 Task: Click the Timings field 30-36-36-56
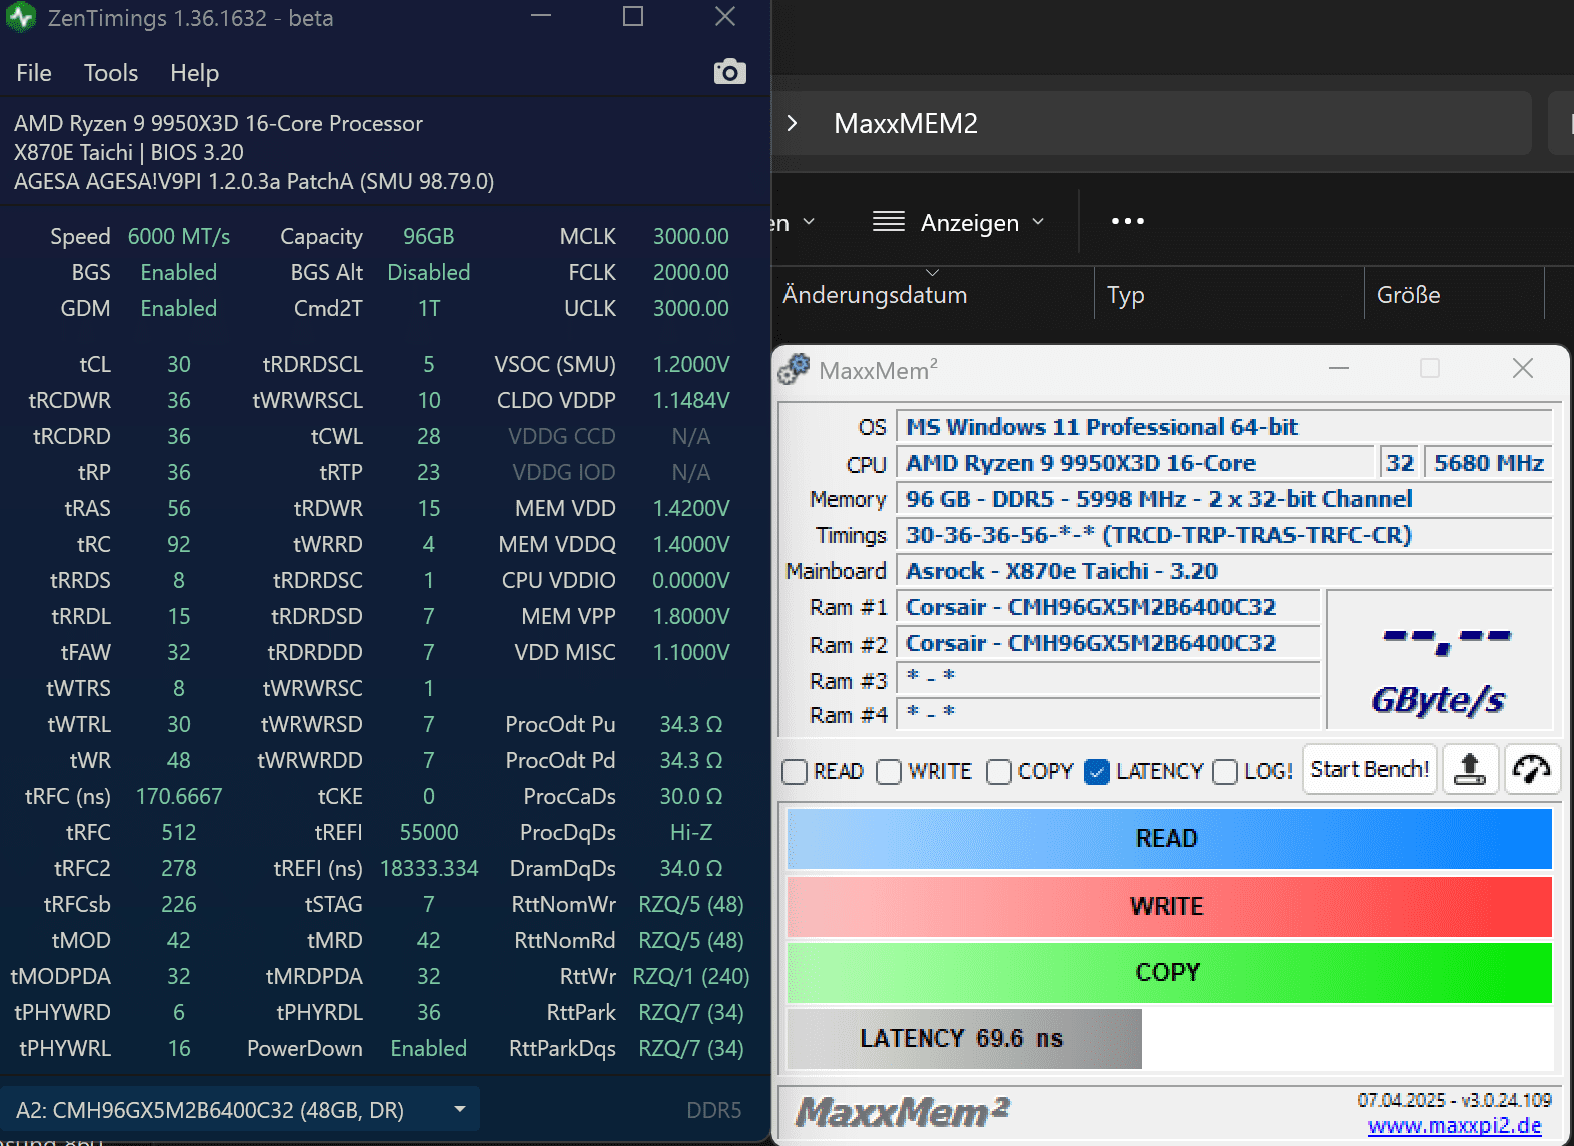point(1224,535)
